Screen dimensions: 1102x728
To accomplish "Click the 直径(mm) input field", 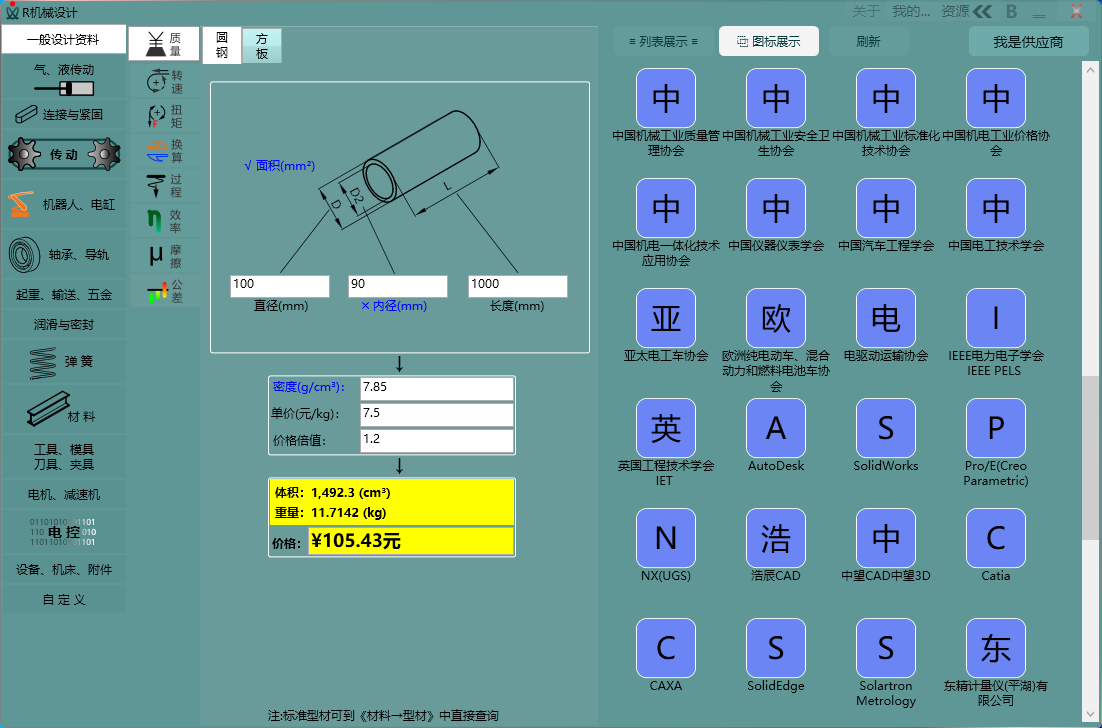I will [x=280, y=286].
